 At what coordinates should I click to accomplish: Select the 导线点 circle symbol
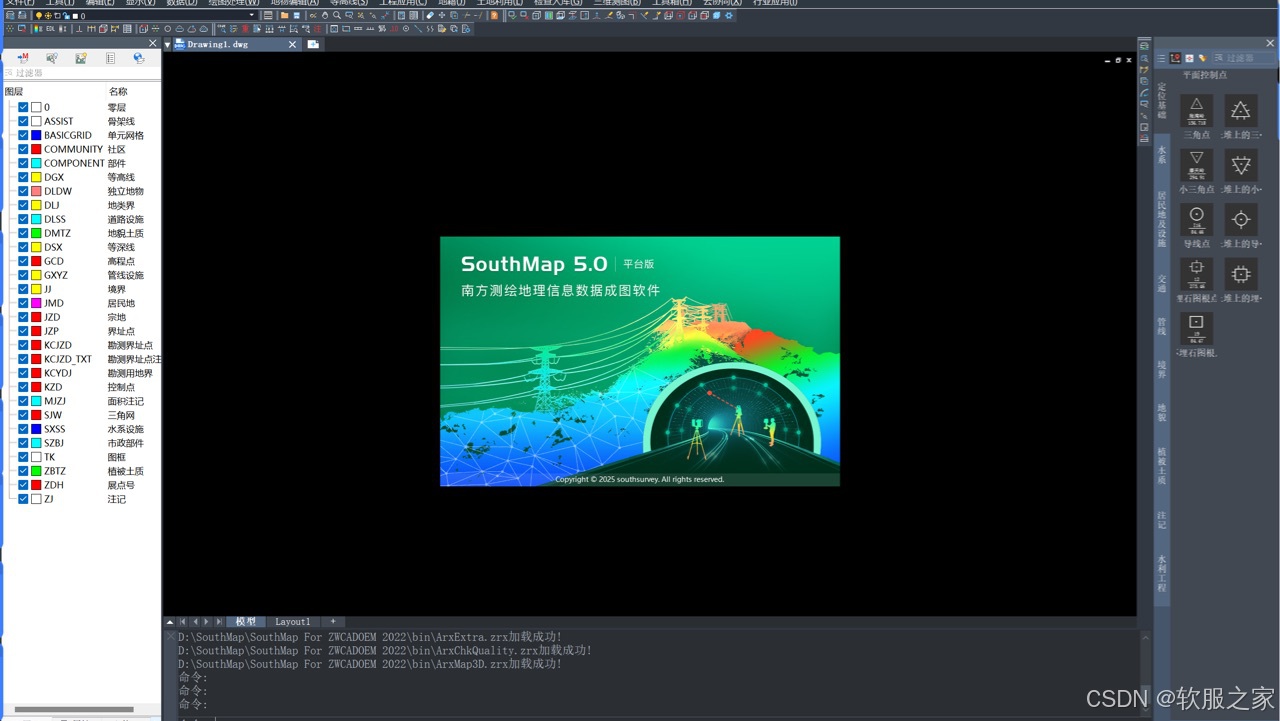pyautogui.click(x=1196, y=220)
